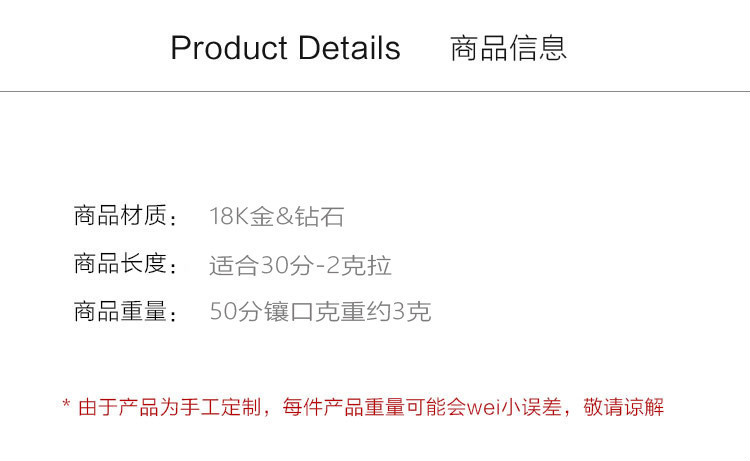Click the 商品长度 label

(x=120, y=264)
